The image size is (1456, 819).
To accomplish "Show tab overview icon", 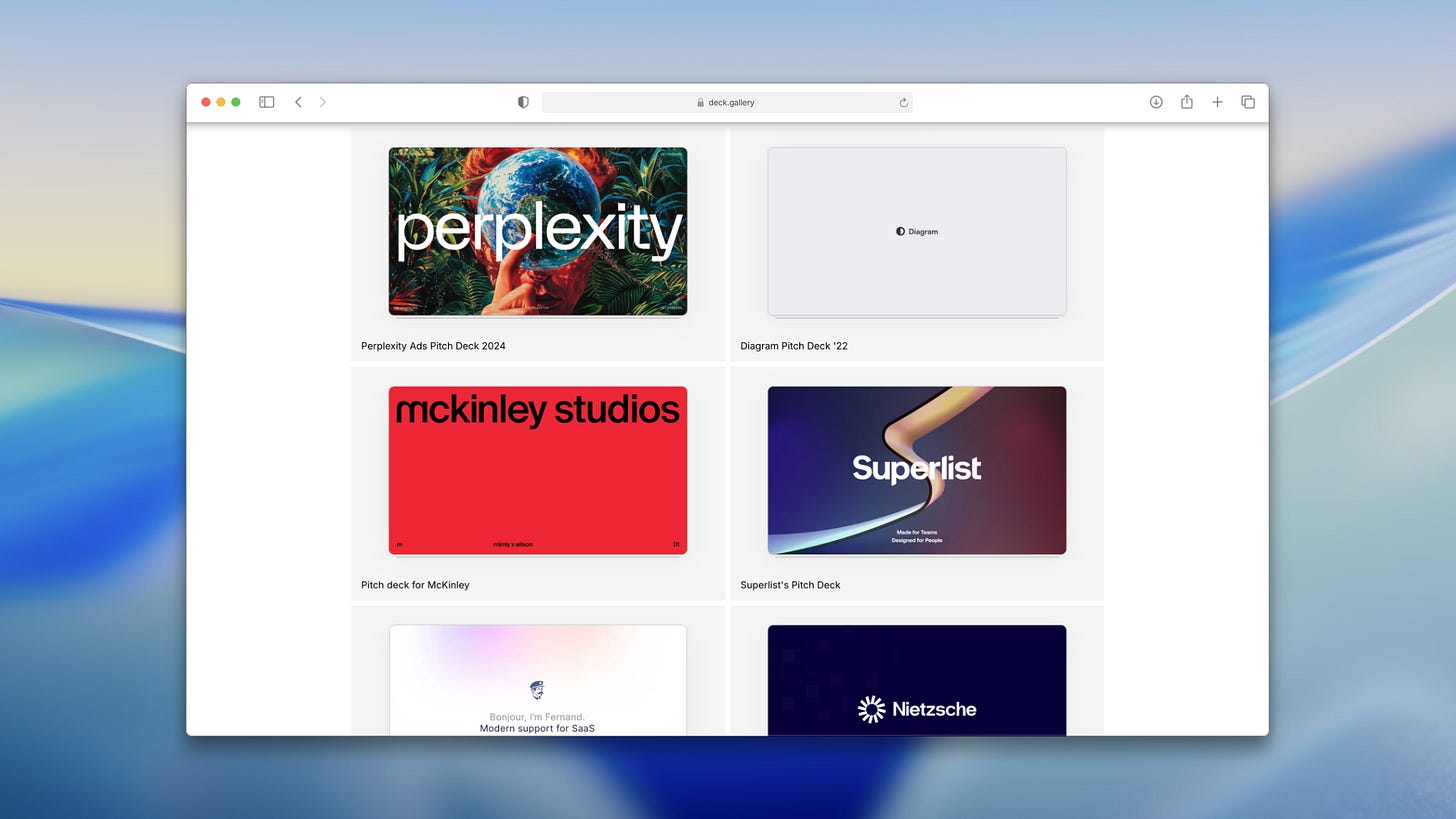I will [x=1248, y=102].
